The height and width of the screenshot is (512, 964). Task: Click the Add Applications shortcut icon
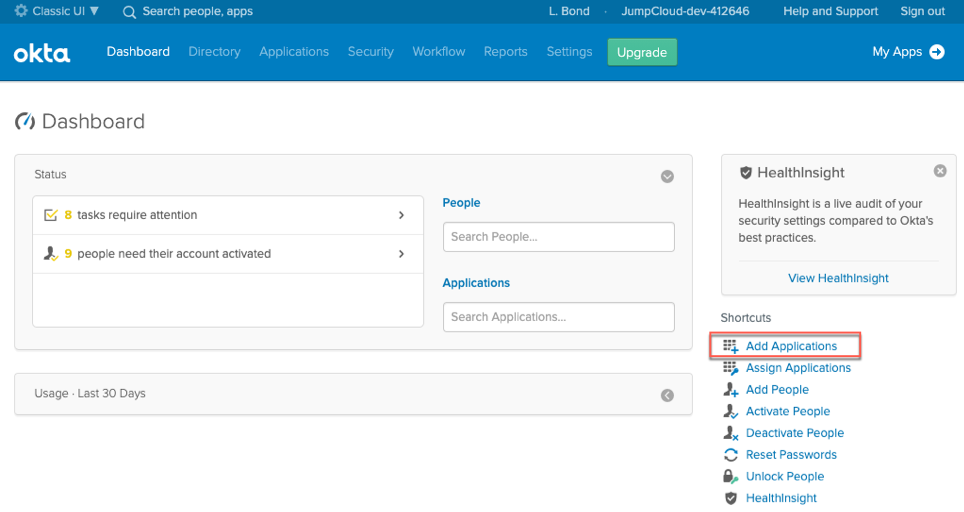(x=730, y=346)
